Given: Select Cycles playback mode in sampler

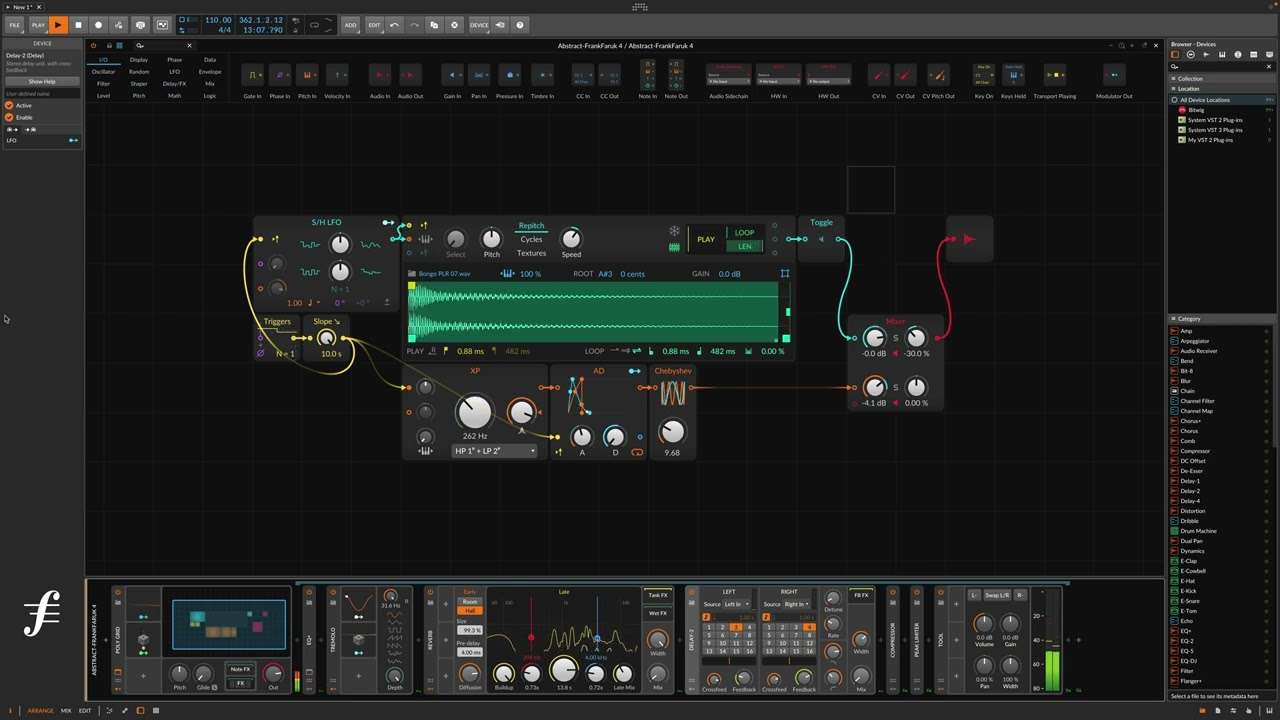Looking at the screenshot, I should coord(531,239).
